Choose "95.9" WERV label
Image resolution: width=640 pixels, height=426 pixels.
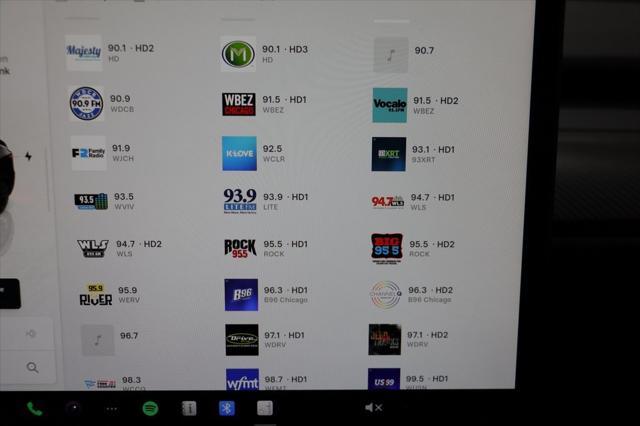(x=128, y=290)
